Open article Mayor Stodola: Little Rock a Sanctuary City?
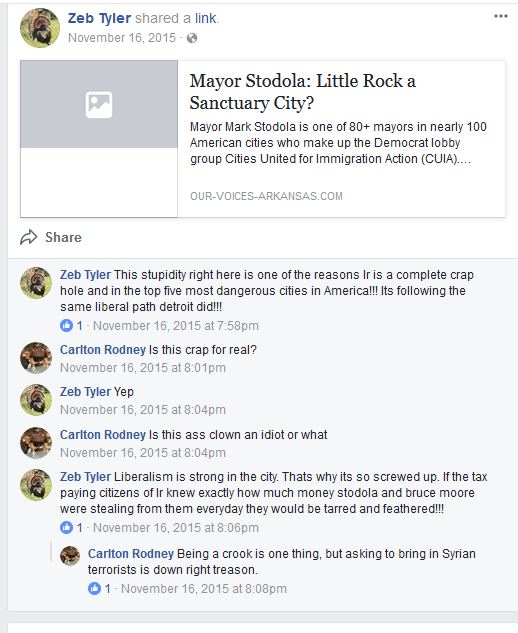 (x=303, y=92)
